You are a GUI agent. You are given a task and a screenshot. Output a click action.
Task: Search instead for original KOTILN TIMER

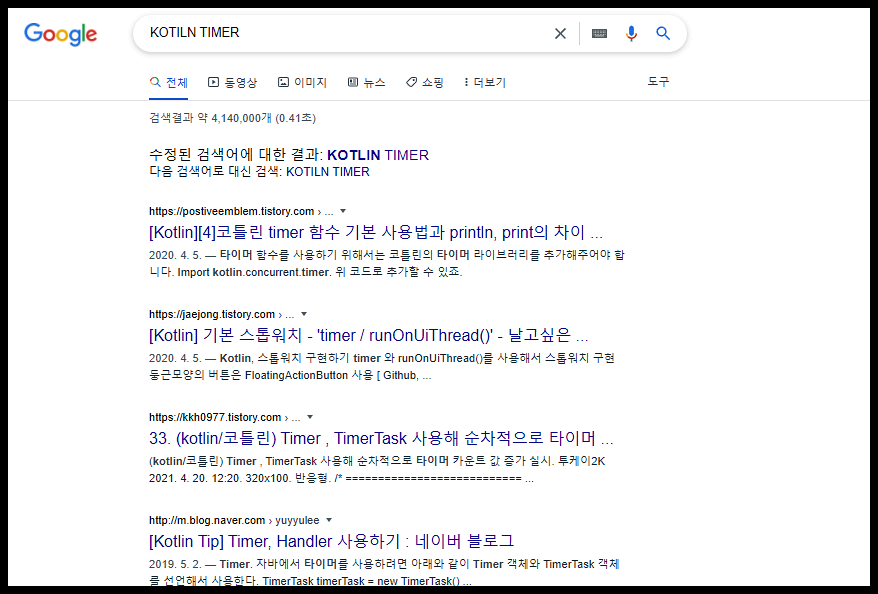328,172
